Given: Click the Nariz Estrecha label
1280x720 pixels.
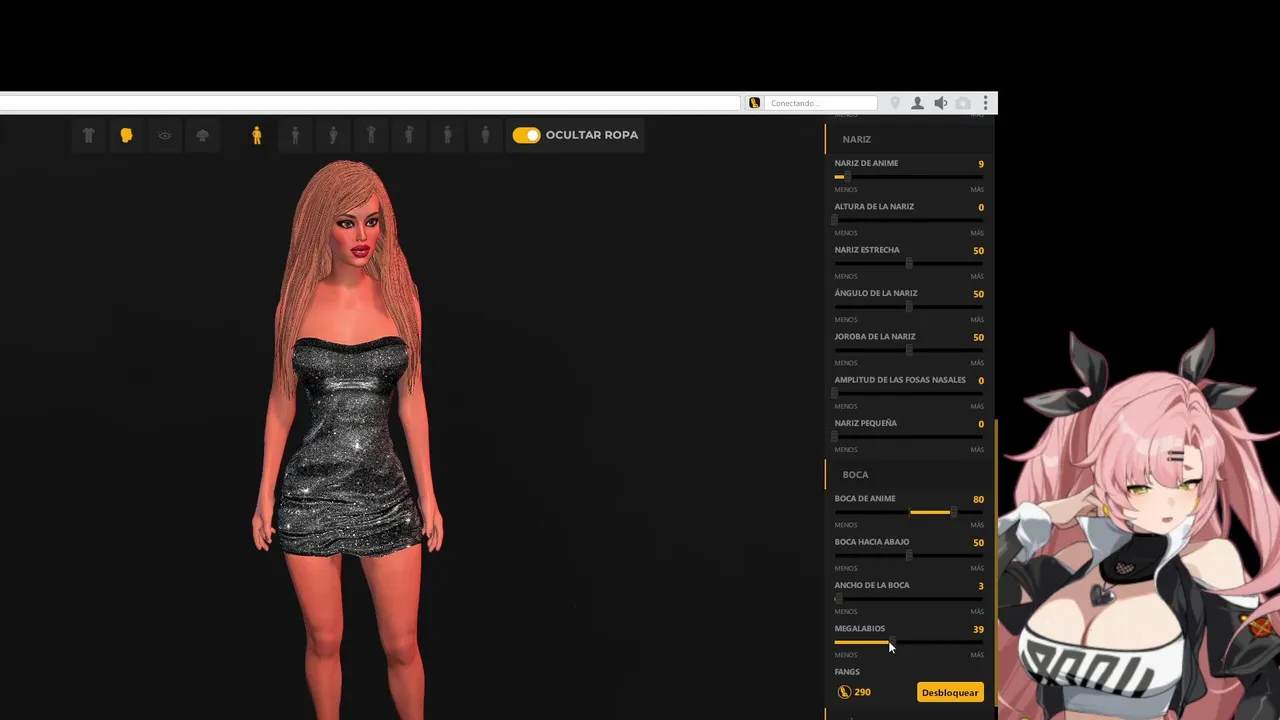Looking at the screenshot, I should click(867, 250).
